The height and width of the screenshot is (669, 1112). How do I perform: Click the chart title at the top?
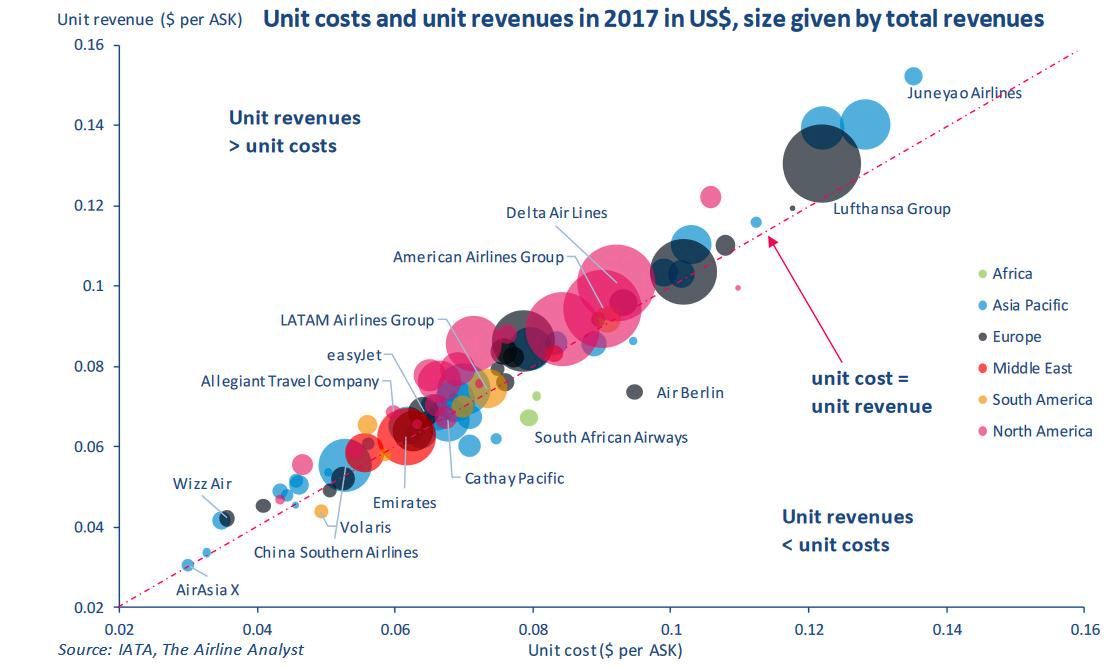pos(653,19)
